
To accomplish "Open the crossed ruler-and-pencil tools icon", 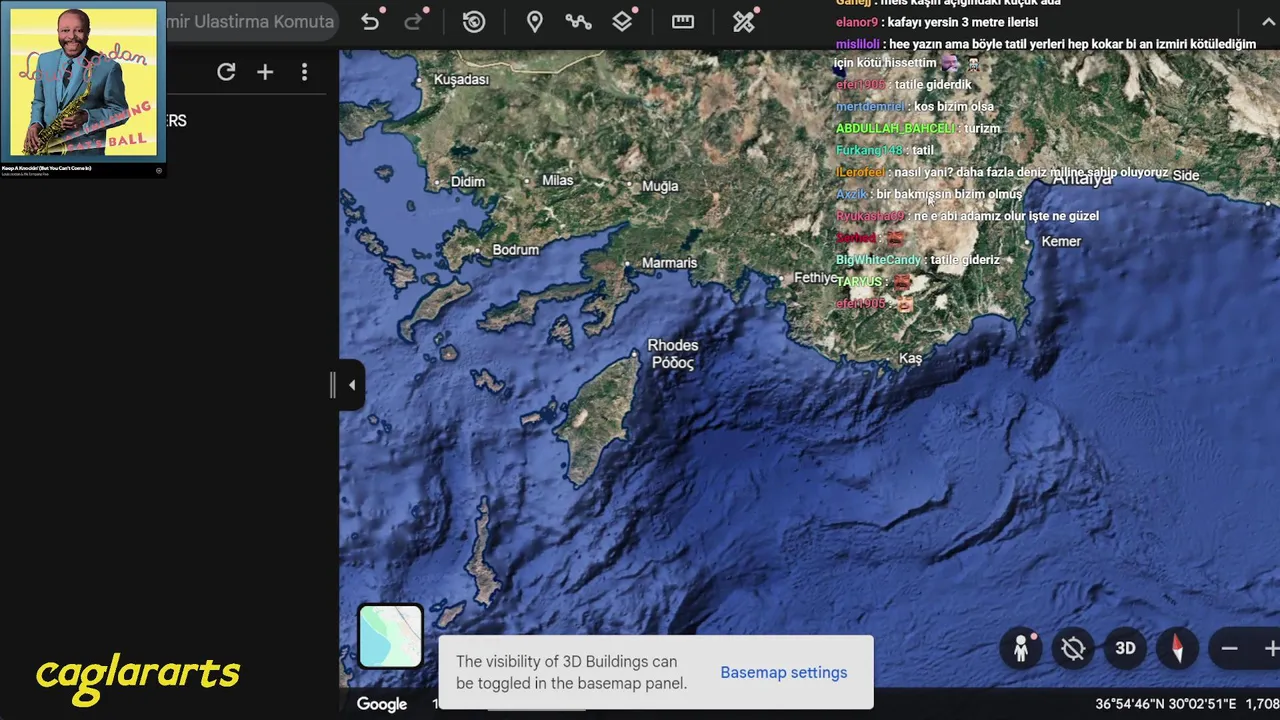I will click(x=744, y=21).
